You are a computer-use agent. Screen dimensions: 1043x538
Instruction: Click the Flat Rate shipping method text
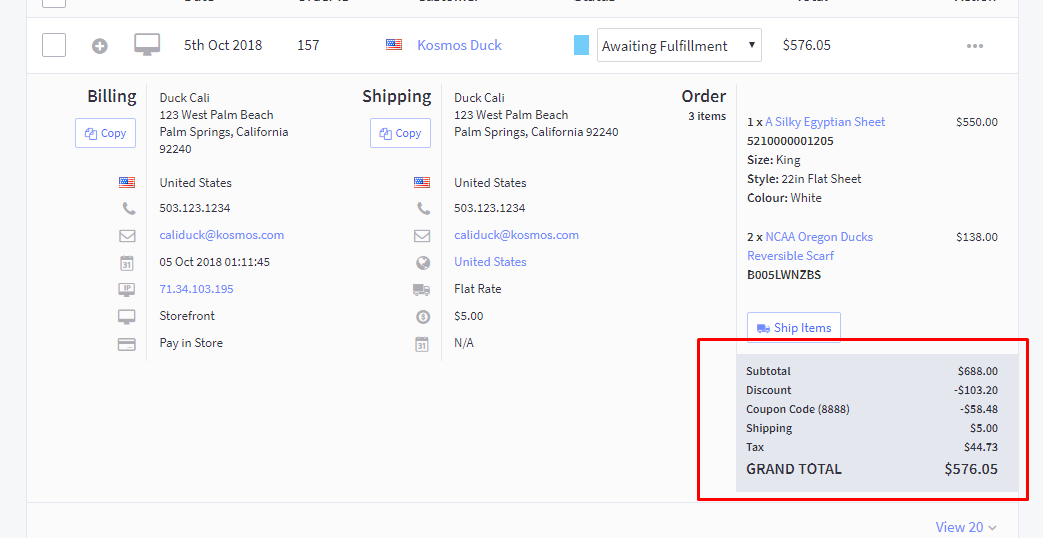tap(478, 289)
